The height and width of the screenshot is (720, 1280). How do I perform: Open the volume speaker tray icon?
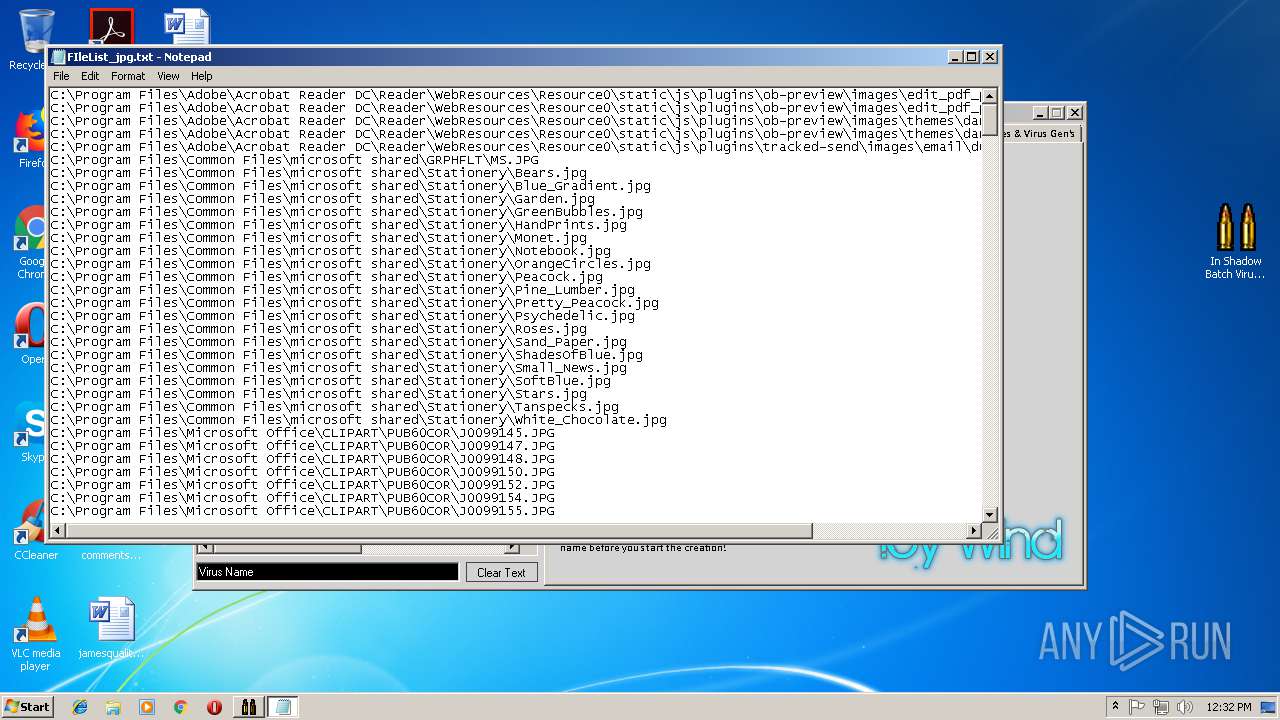pyautogui.click(x=1185, y=707)
